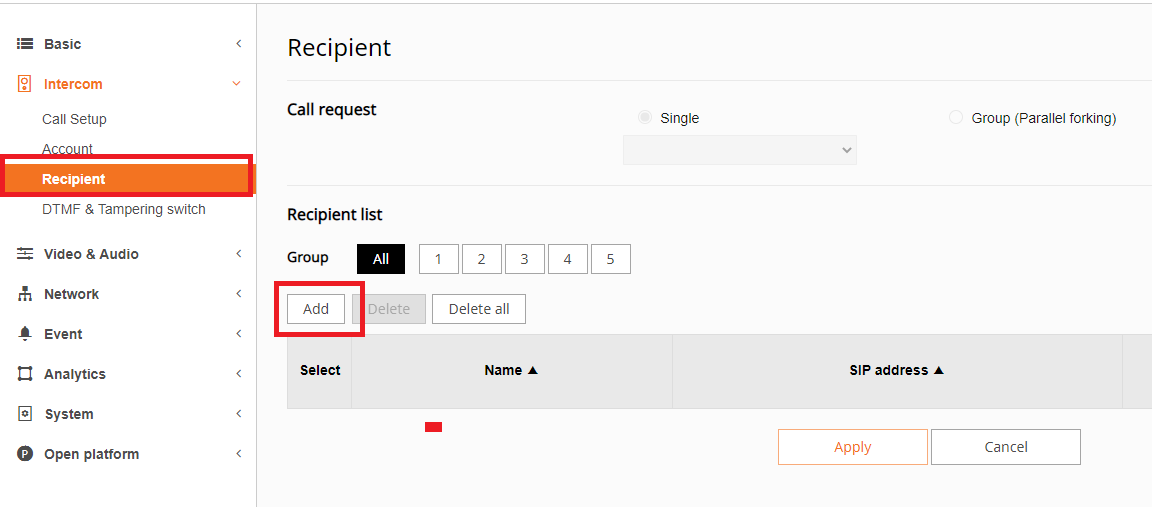This screenshot has height=507, width=1152.
Task: Open DTMF & Tampering switch page
Action: tap(123, 209)
